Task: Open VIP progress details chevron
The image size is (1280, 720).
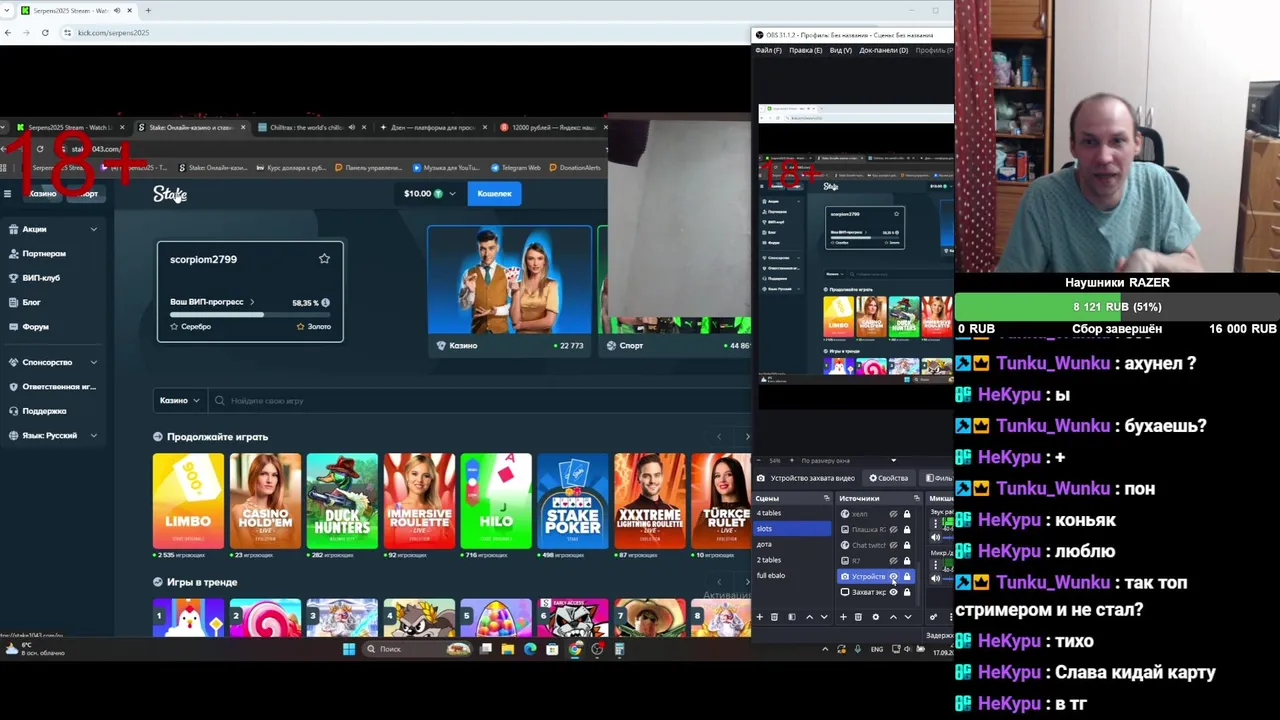Action: [252, 302]
